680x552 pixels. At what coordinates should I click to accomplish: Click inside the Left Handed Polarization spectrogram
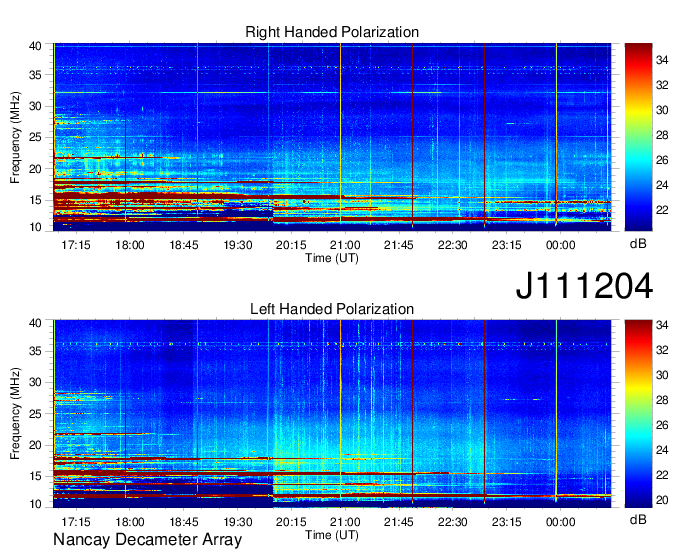coord(332,414)
